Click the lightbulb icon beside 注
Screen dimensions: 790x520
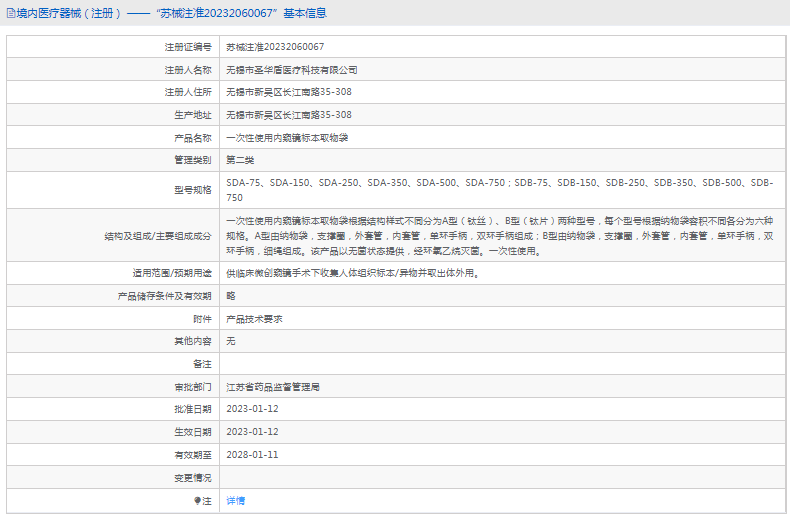(197, 501)
